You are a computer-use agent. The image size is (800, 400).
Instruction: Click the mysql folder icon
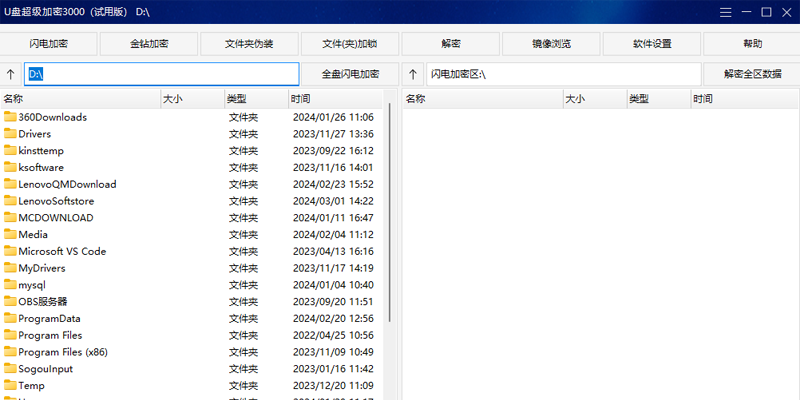[x=10, y=285]
